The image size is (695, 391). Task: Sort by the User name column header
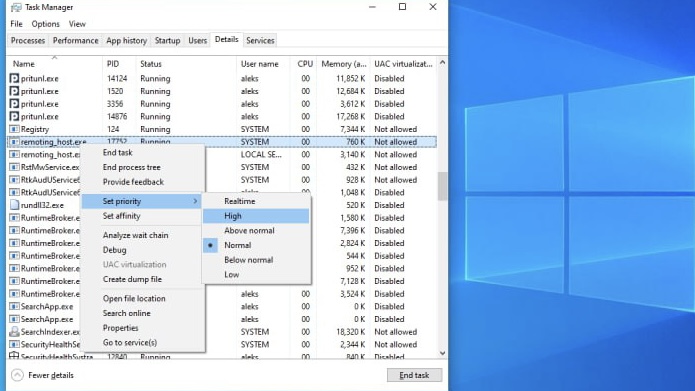tap(263, 64)
